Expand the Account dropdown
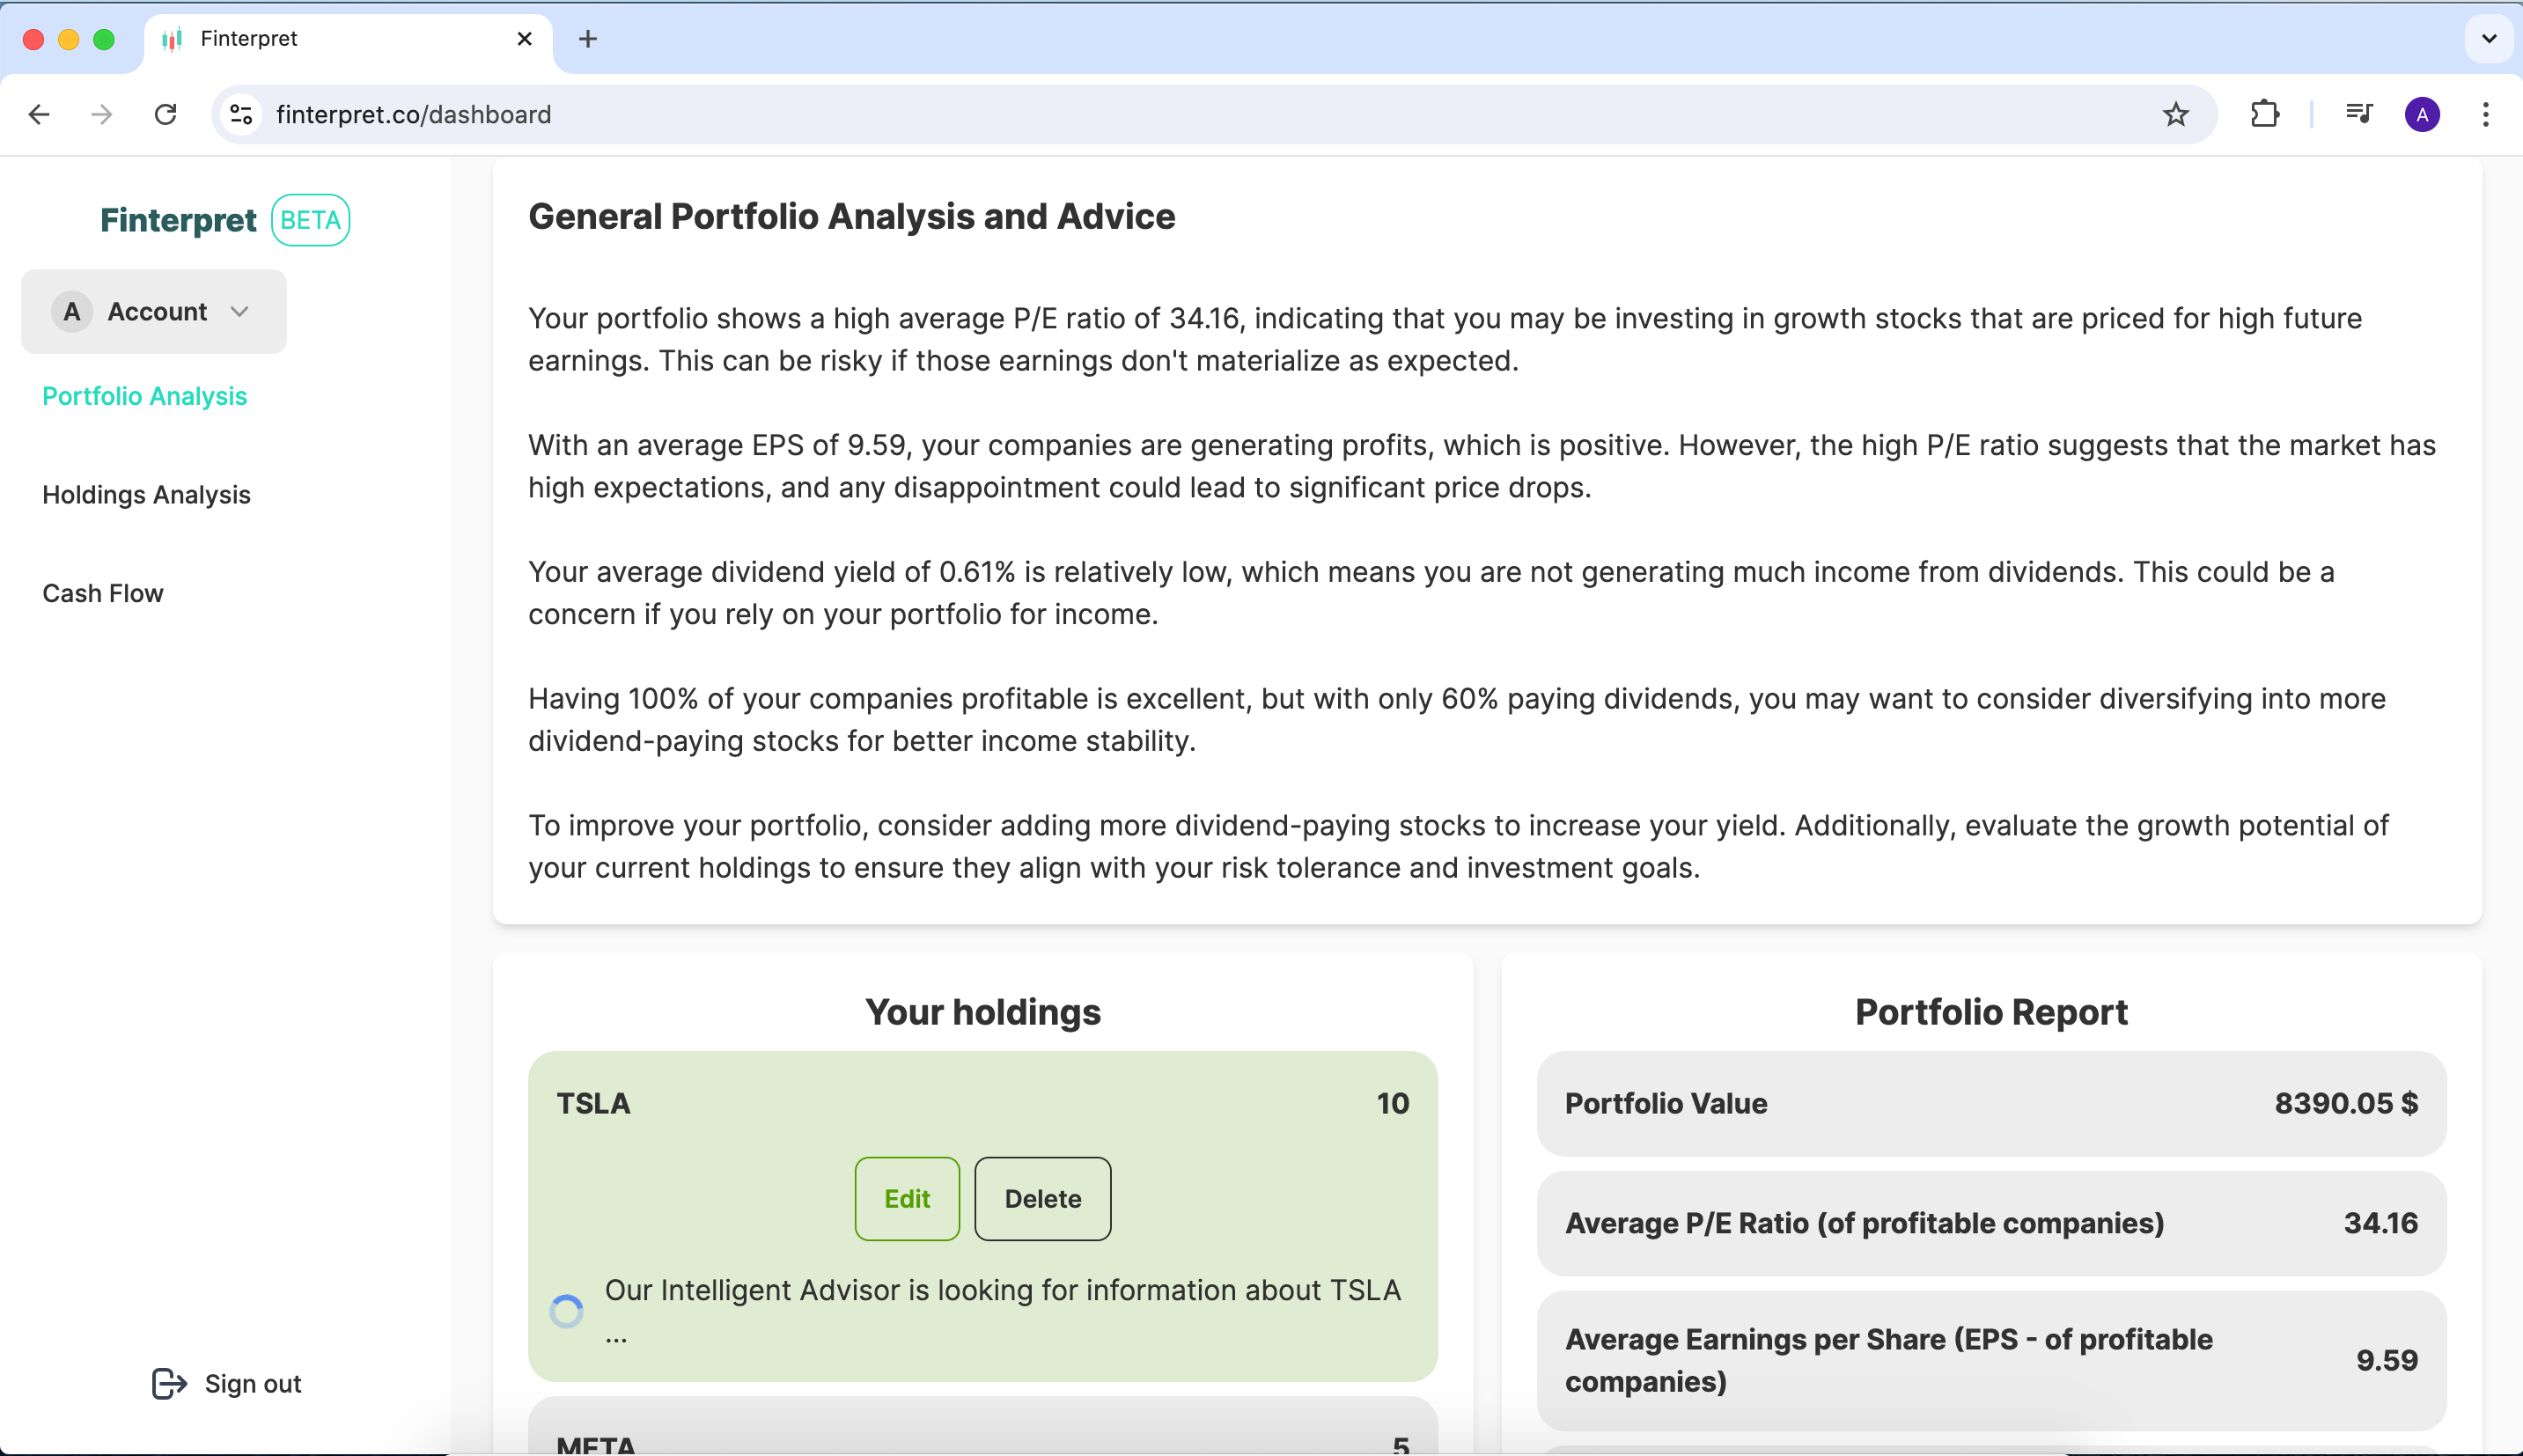The width and height of the screenshot is (2523, 1456). pyautogui.click(x=154, y=312)
